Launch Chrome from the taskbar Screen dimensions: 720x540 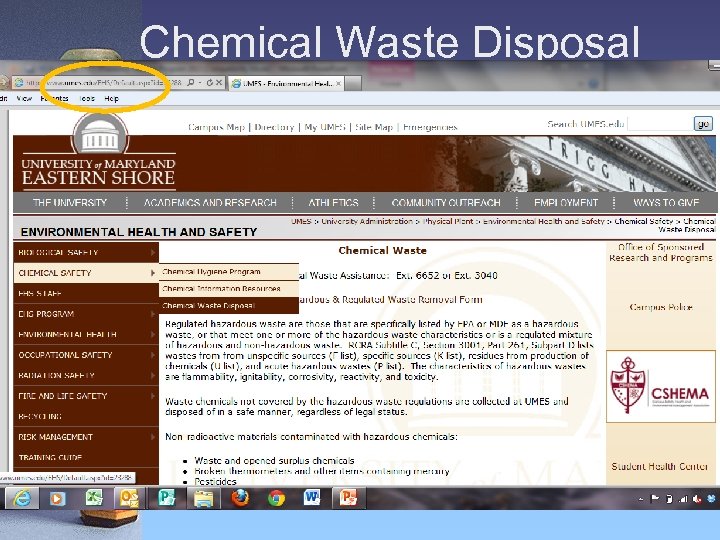coord(276,498)
